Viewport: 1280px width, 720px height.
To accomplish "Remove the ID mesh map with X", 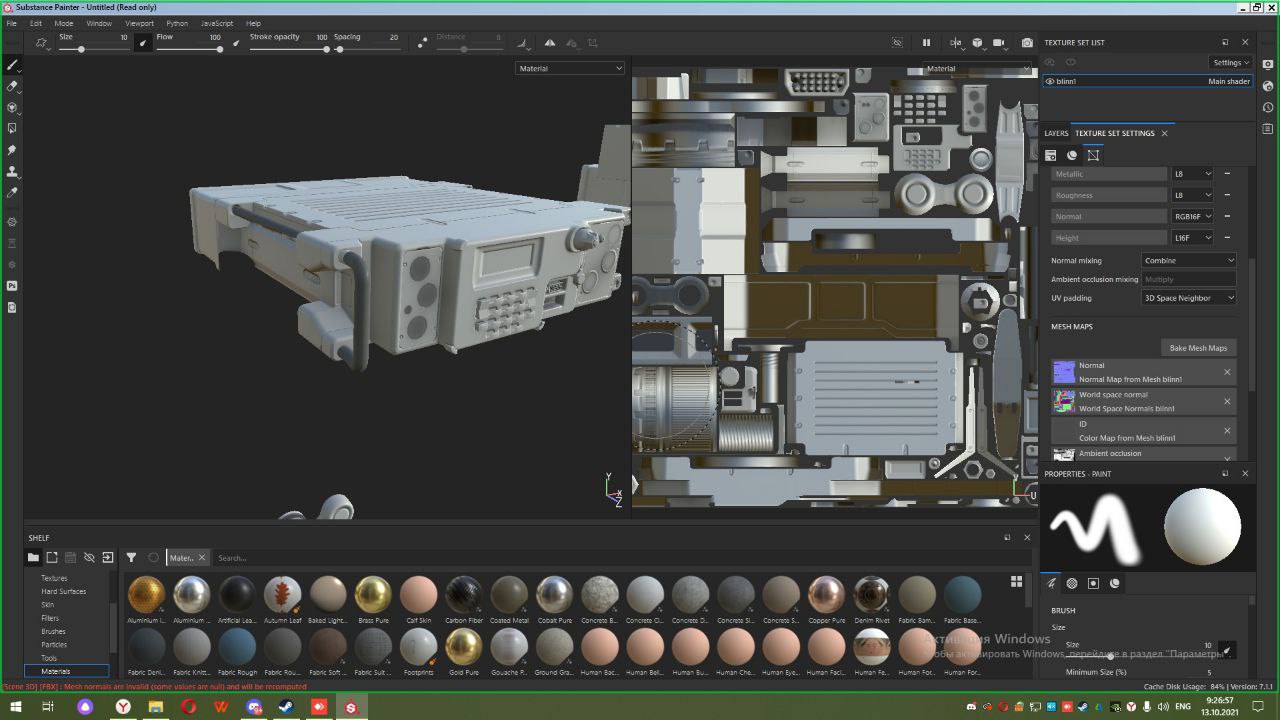I will pos(1227,431).
